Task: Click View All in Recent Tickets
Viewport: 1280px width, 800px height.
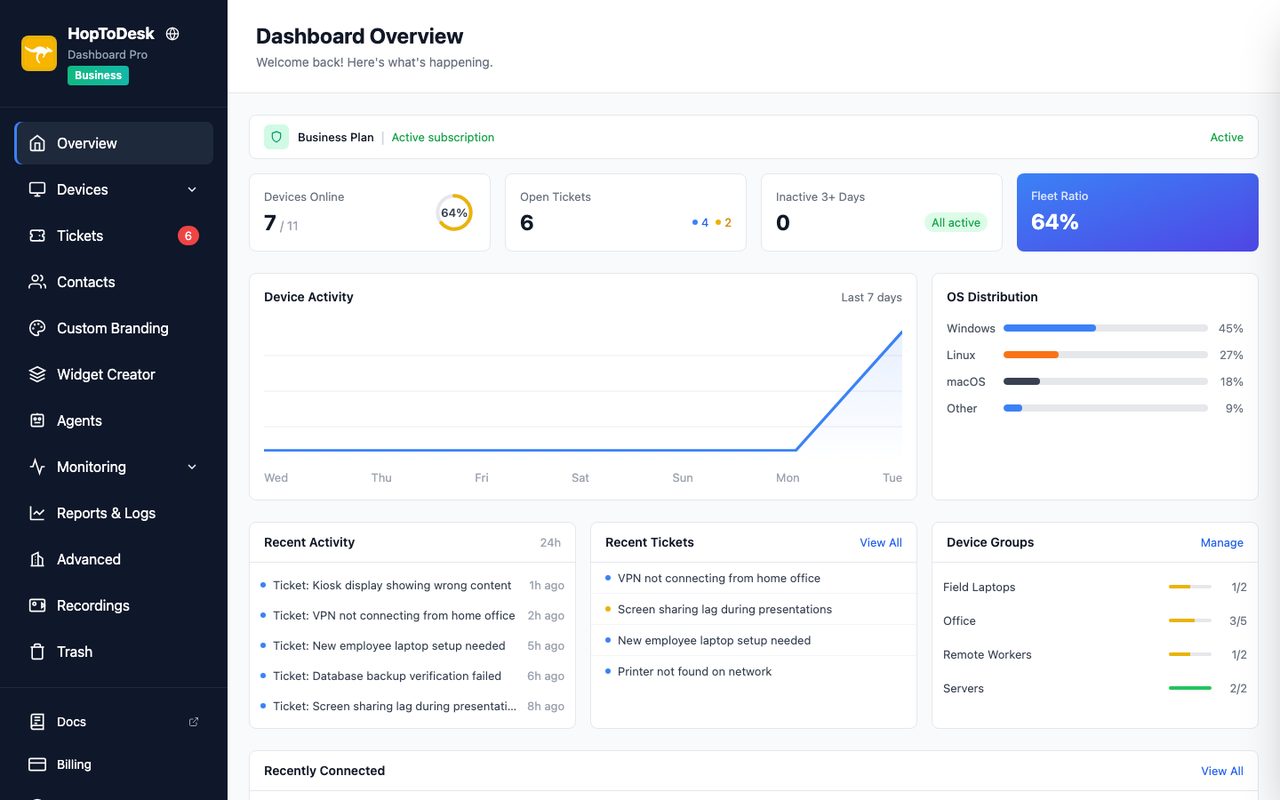Action: [881, 543]
